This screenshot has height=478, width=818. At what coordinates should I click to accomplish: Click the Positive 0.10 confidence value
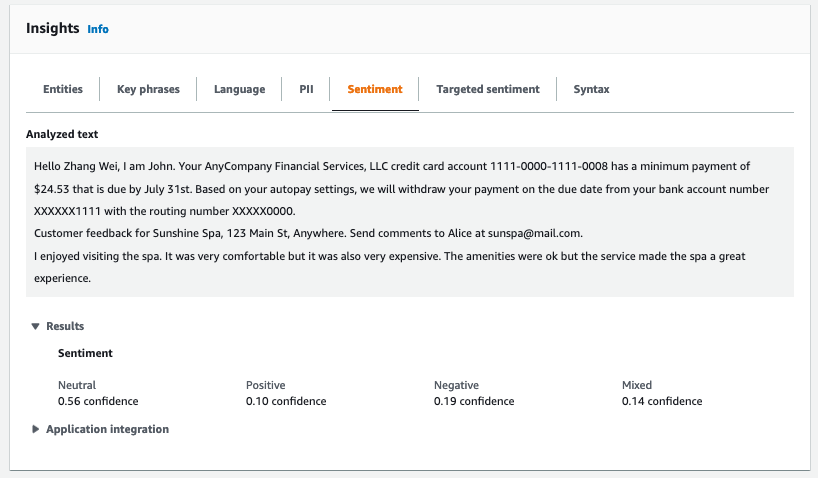click(286, 401)
